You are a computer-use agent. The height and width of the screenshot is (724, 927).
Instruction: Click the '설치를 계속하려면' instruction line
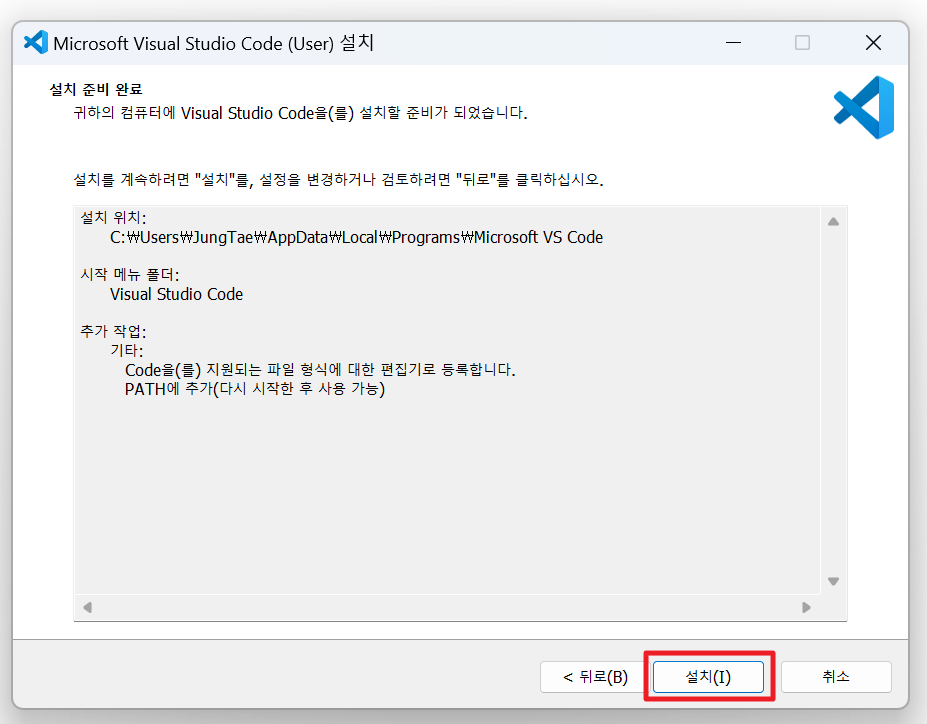(x=338, y=179)
